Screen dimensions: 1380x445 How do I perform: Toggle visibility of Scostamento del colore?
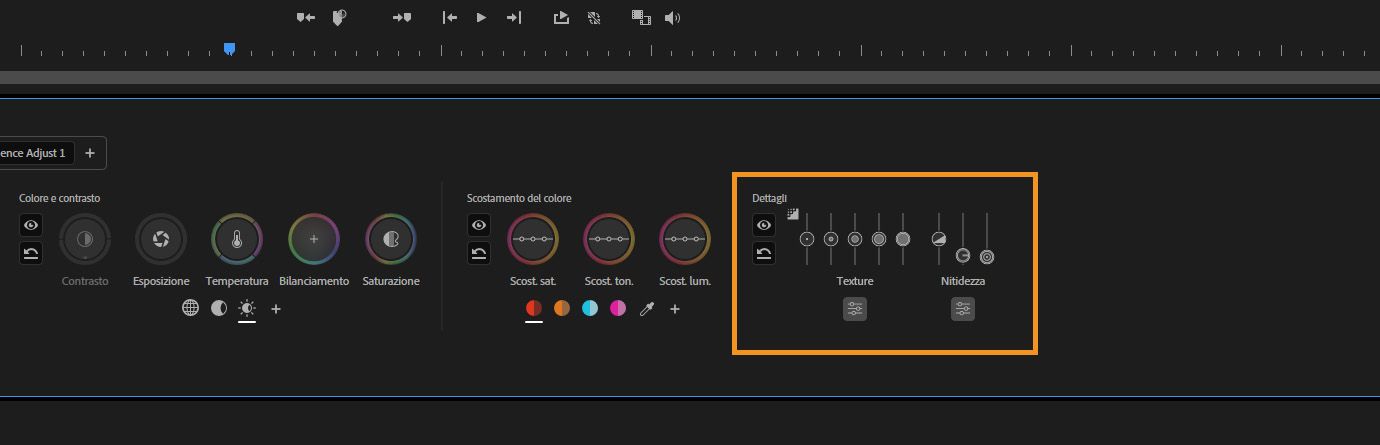[479, 226]
